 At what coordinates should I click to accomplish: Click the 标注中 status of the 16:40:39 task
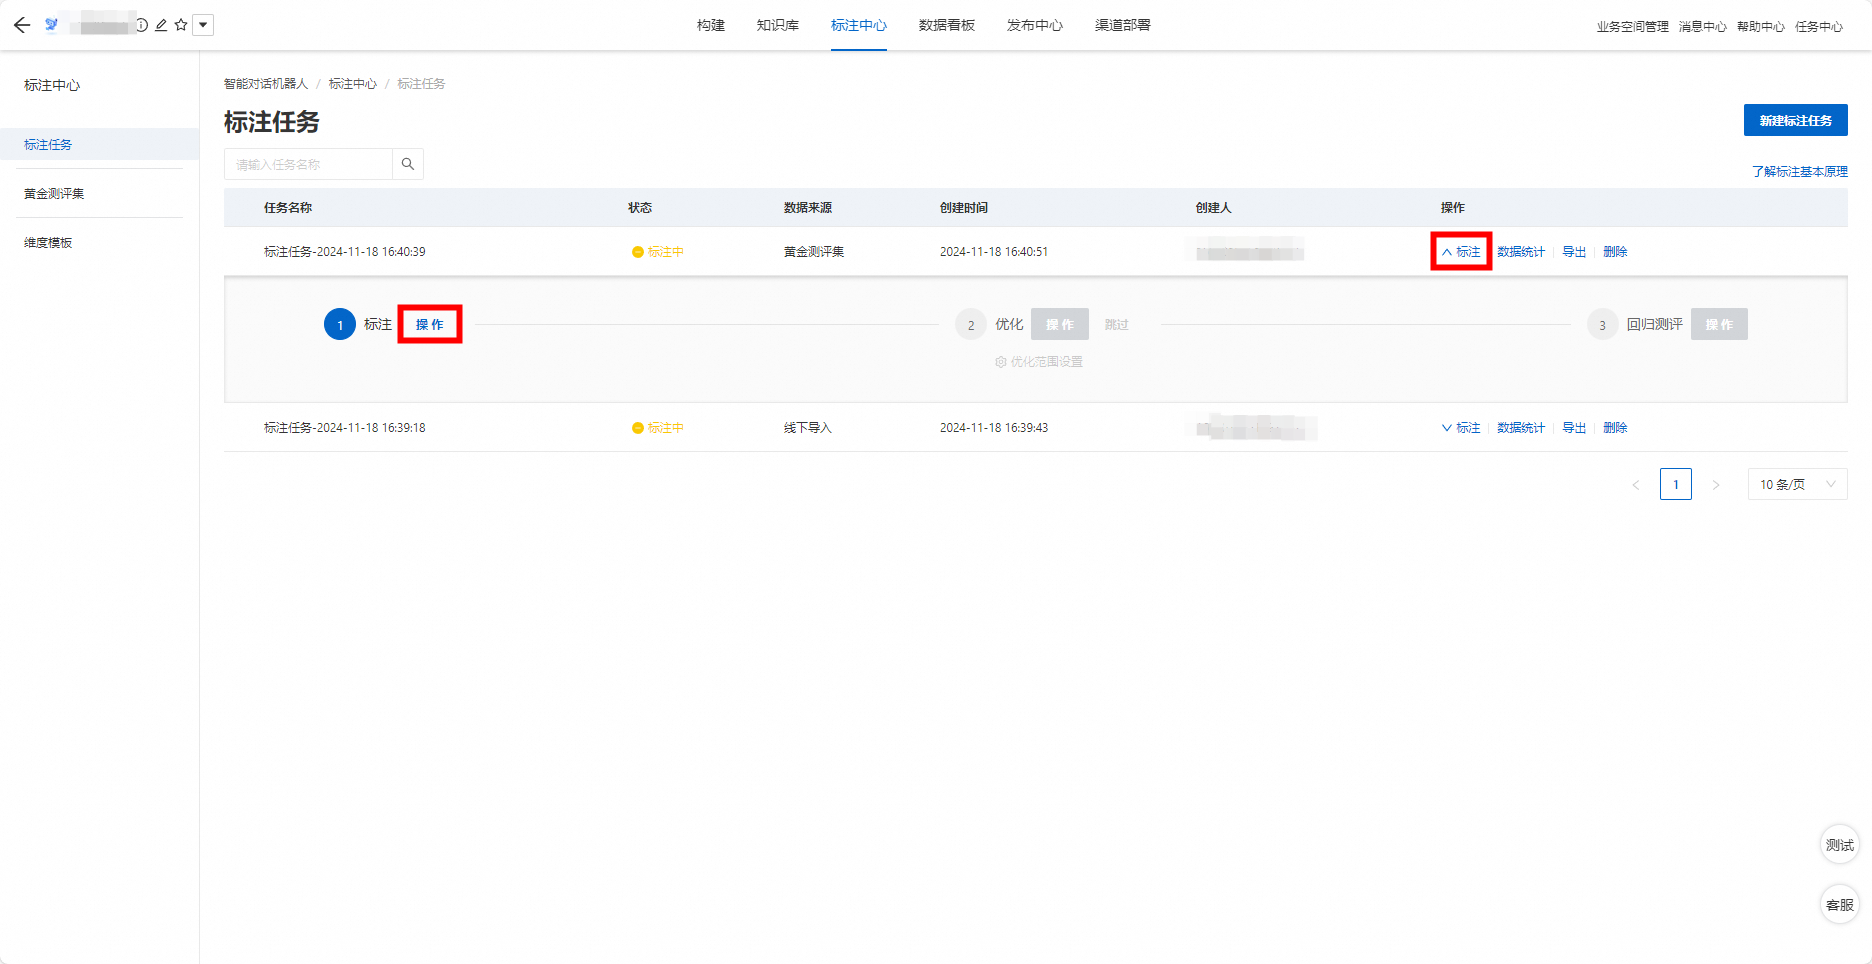(x=658, y=252)
